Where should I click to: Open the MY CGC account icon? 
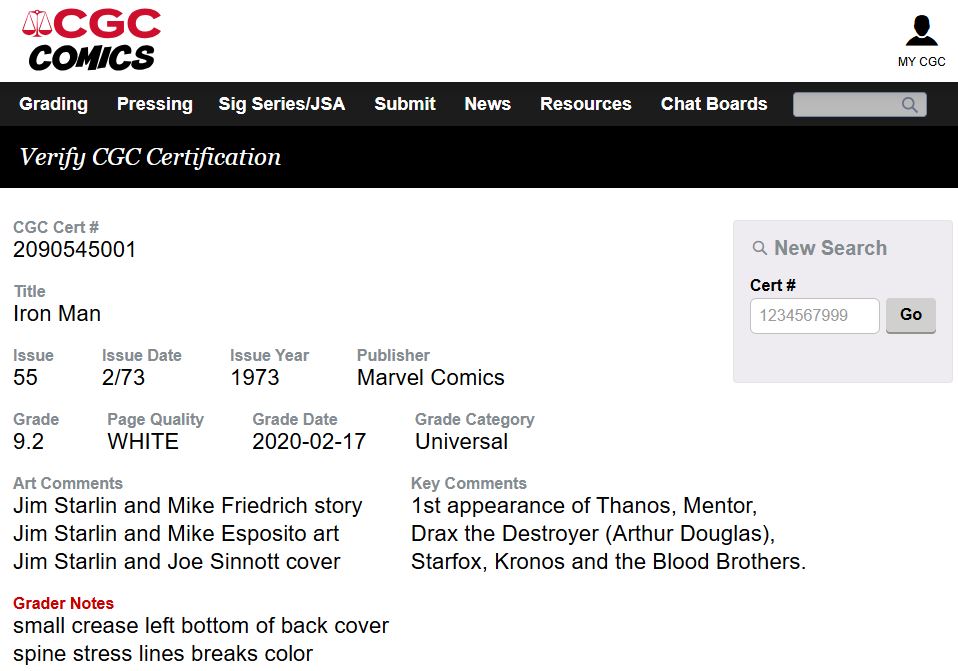pyautogui.click(x=921, y=31)
